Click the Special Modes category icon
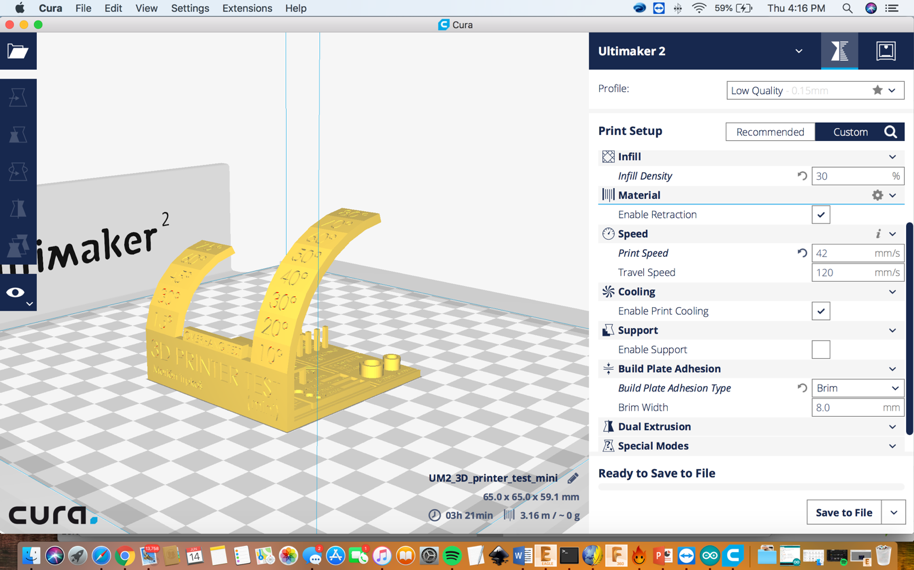 [608, 446]
